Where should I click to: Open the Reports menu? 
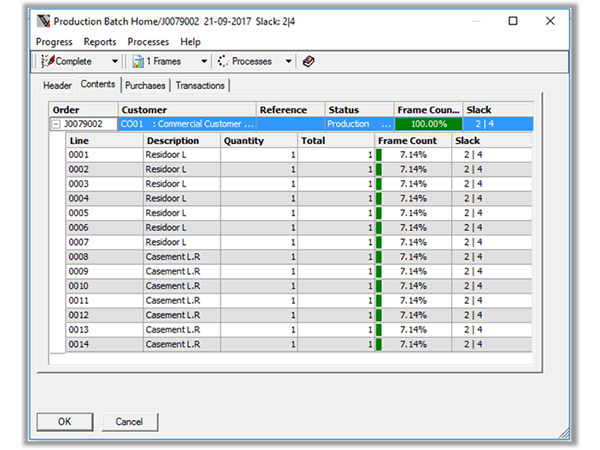pos(100,42)
